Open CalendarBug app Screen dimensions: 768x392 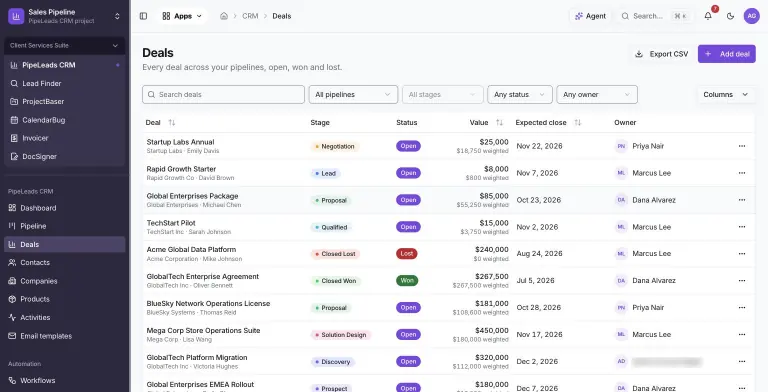tap(64, 120)
